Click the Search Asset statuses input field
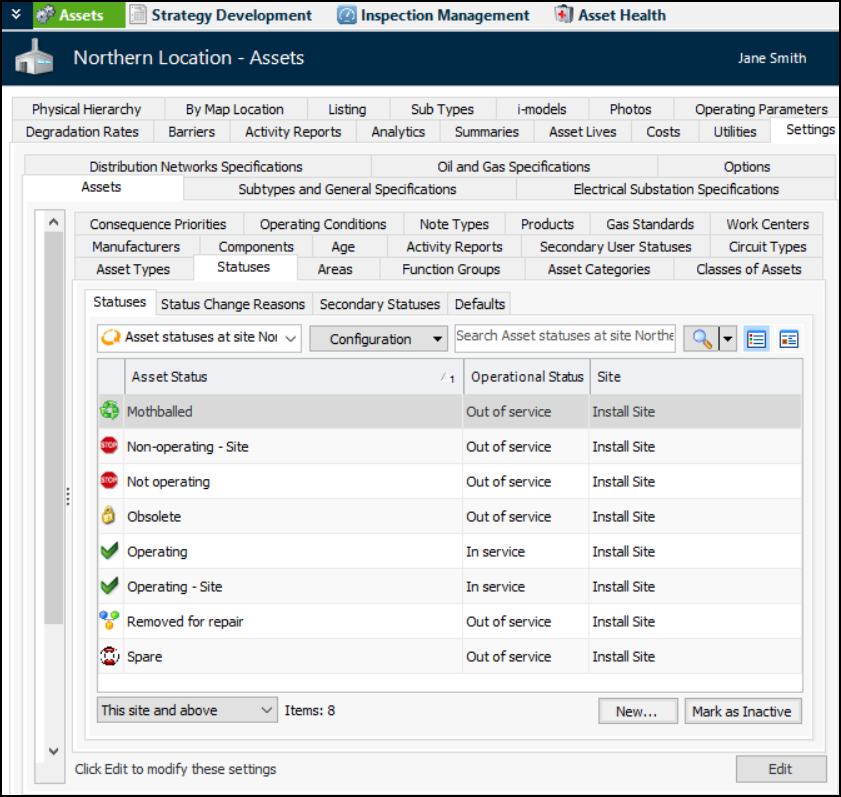This screenshot has width=841, height=797. [x=565, y=336]
